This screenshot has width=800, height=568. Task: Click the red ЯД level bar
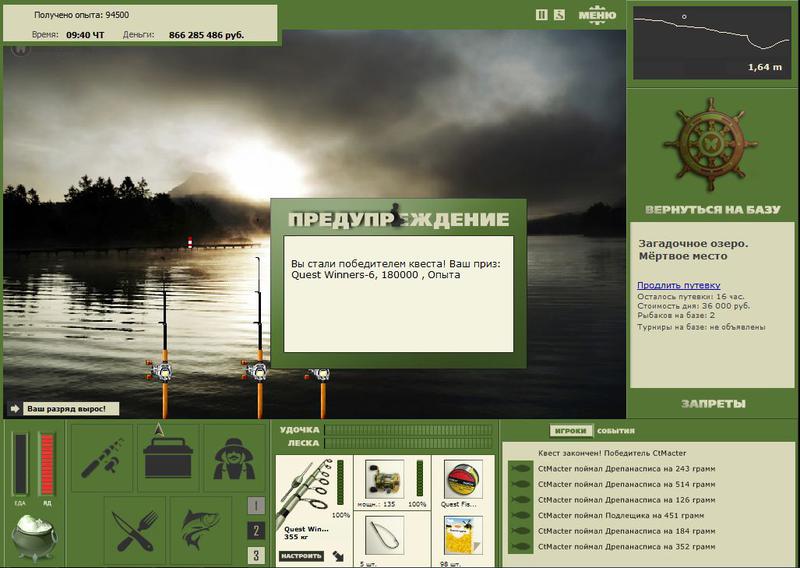tap(47, 464)
